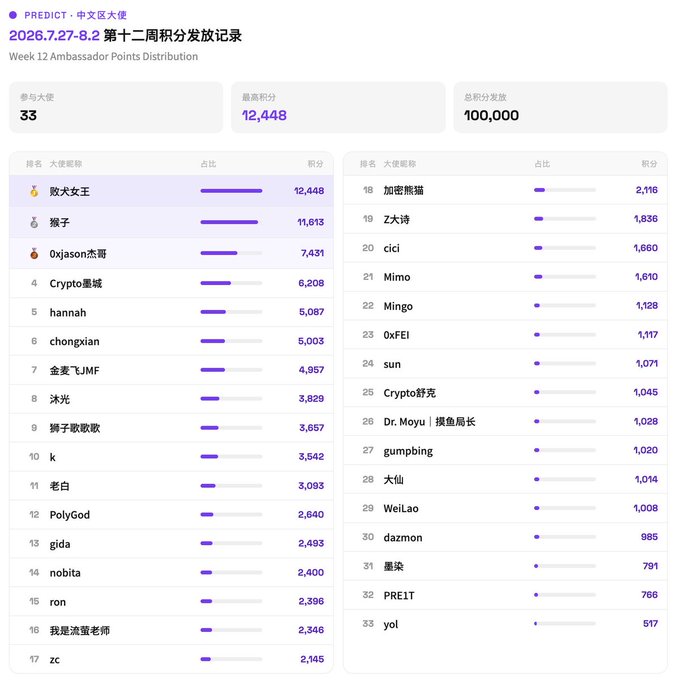Image resolution: width=675 pixels, height=680 pixels.
Task: Select the name gida
Action: click(x=60, y=544)
